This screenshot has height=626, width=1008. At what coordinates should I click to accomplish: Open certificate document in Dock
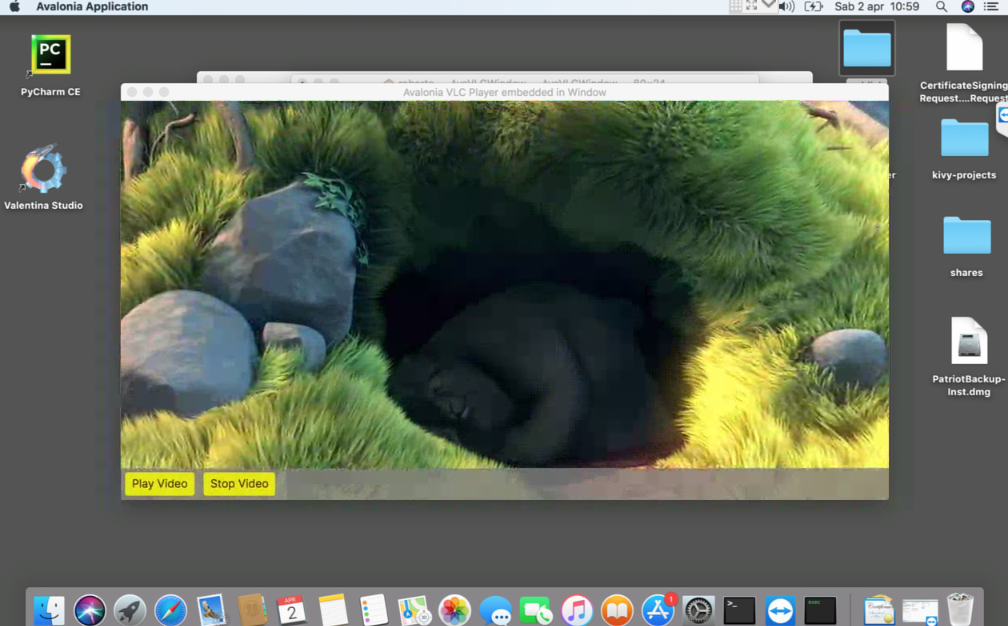click(879, 609)
